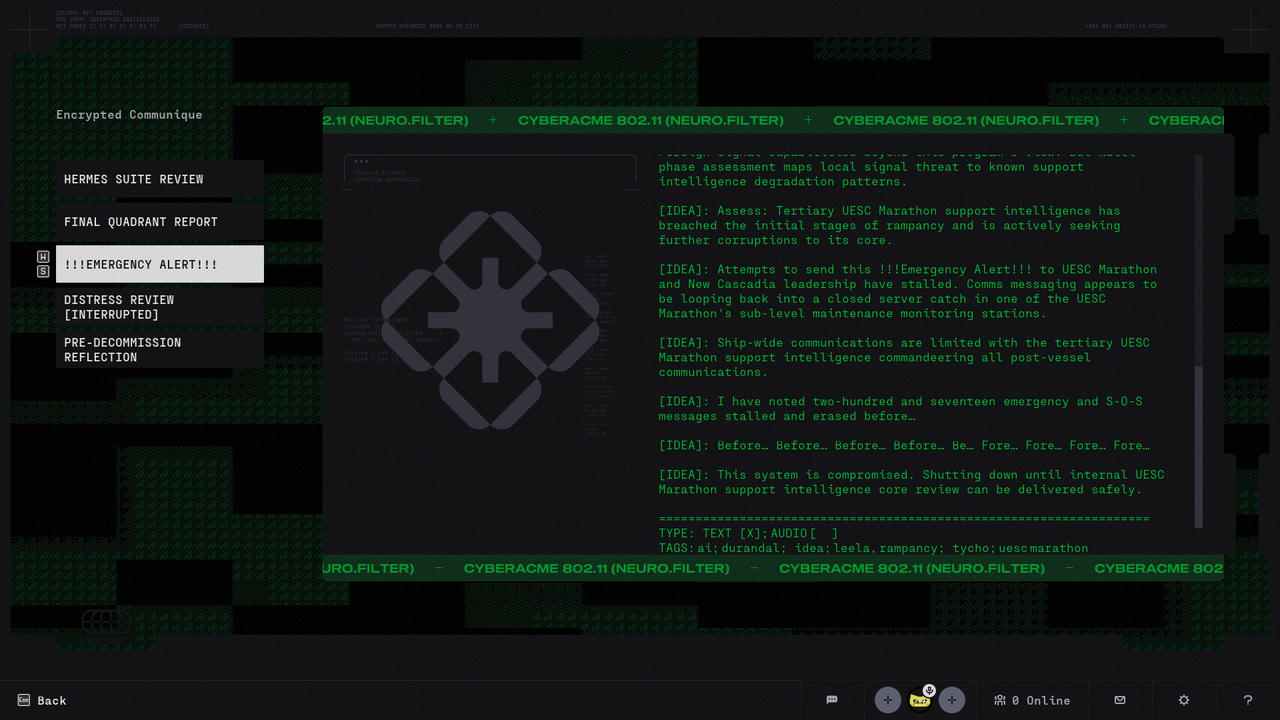Select the !!!Emergency Alert!!! entry
The width and height of the screenshot is (1280, 720).
pos(160,264)
